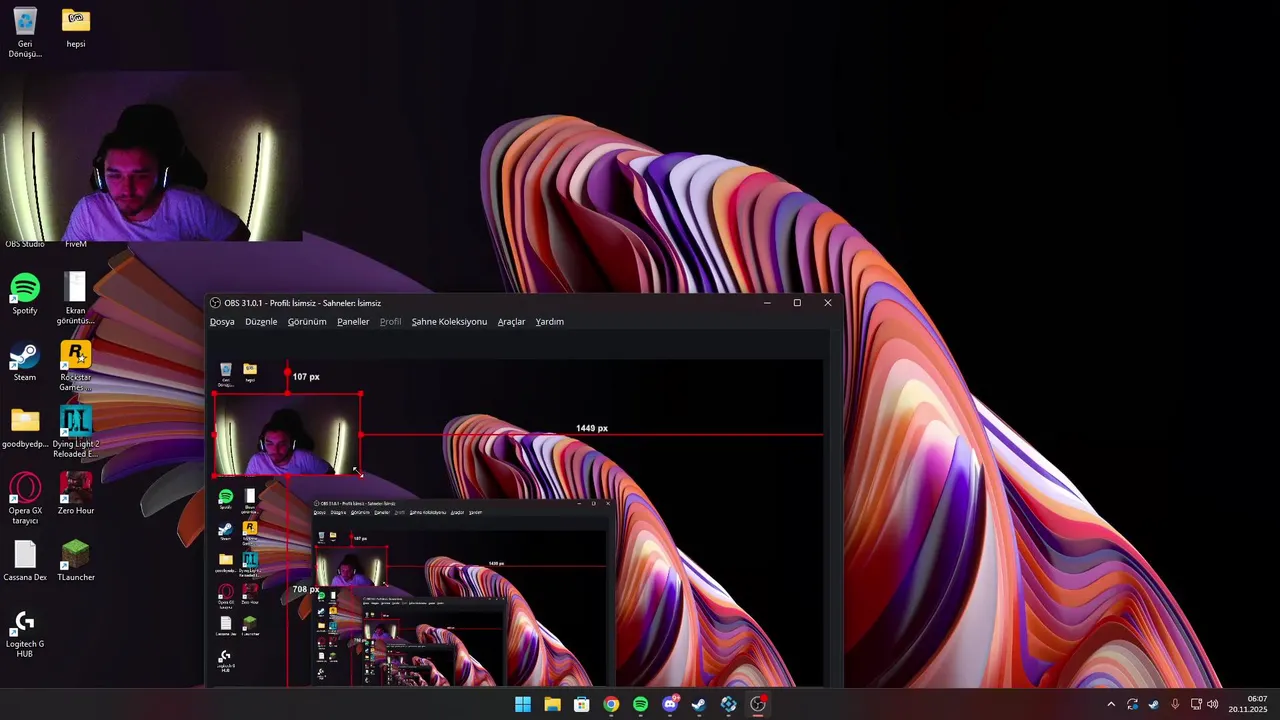Open the Profil menu in OBS
1280x720 pixels.
(391, 322)
